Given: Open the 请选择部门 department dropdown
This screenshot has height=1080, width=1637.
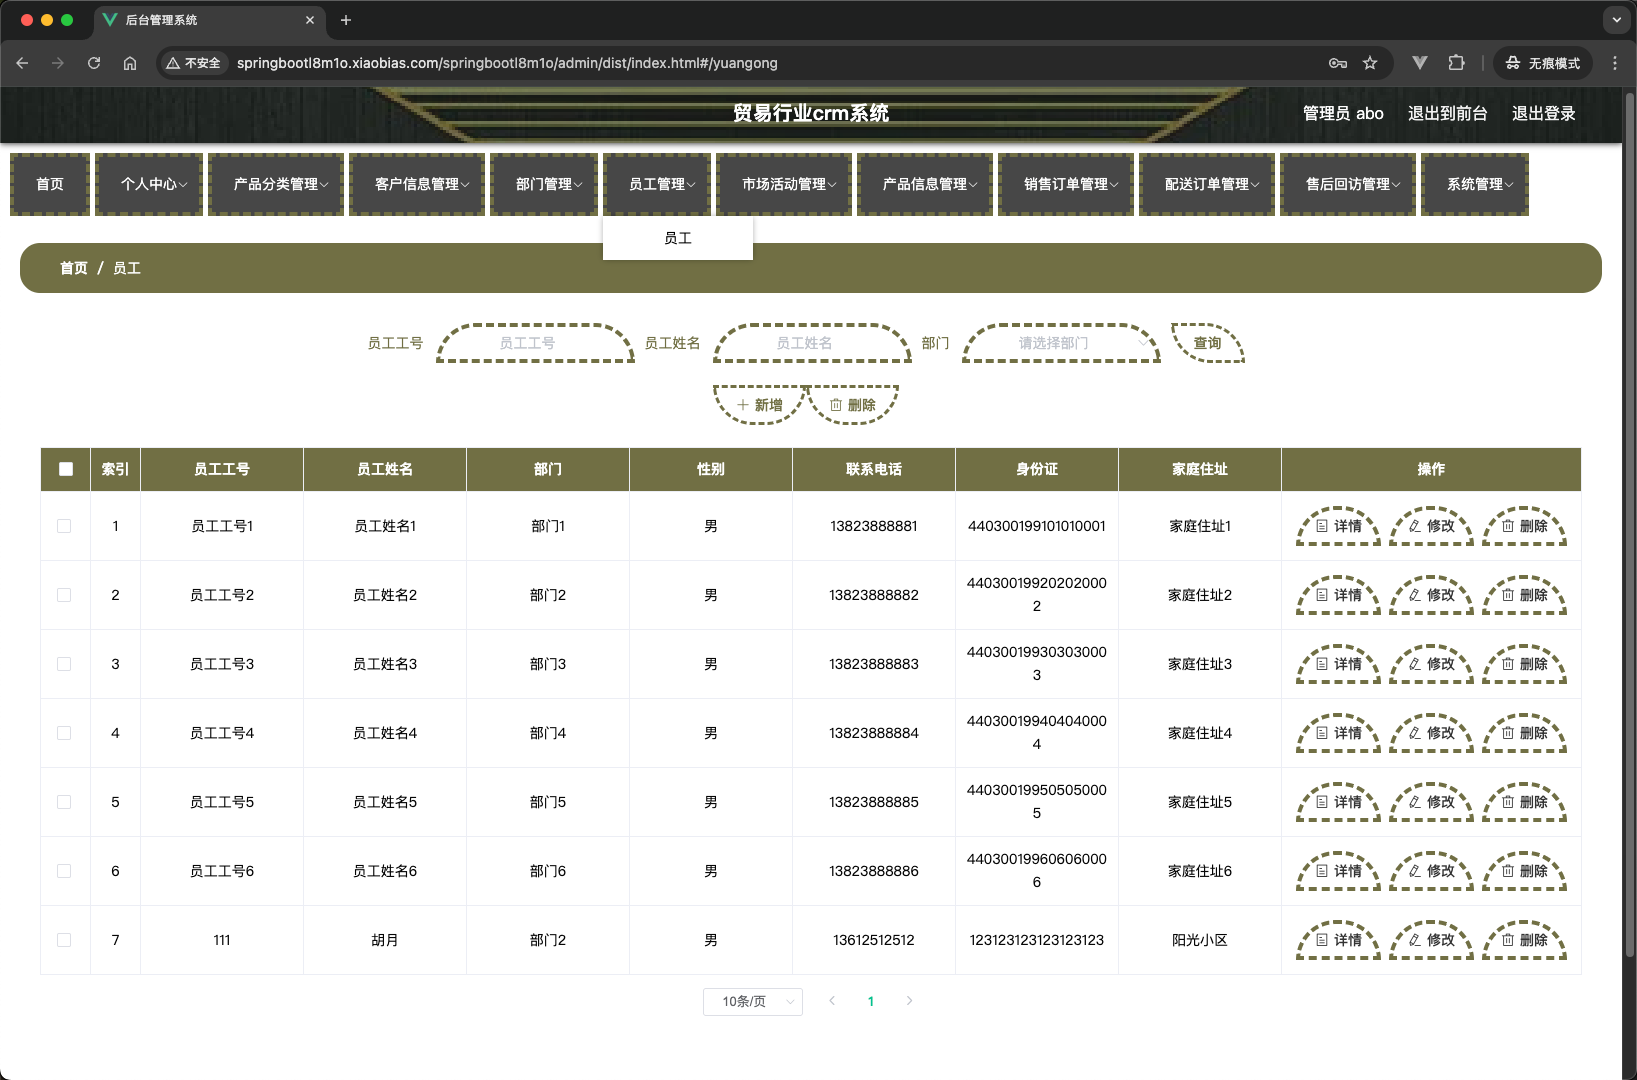Looking at the screenshot, I should coord(1061,343).
